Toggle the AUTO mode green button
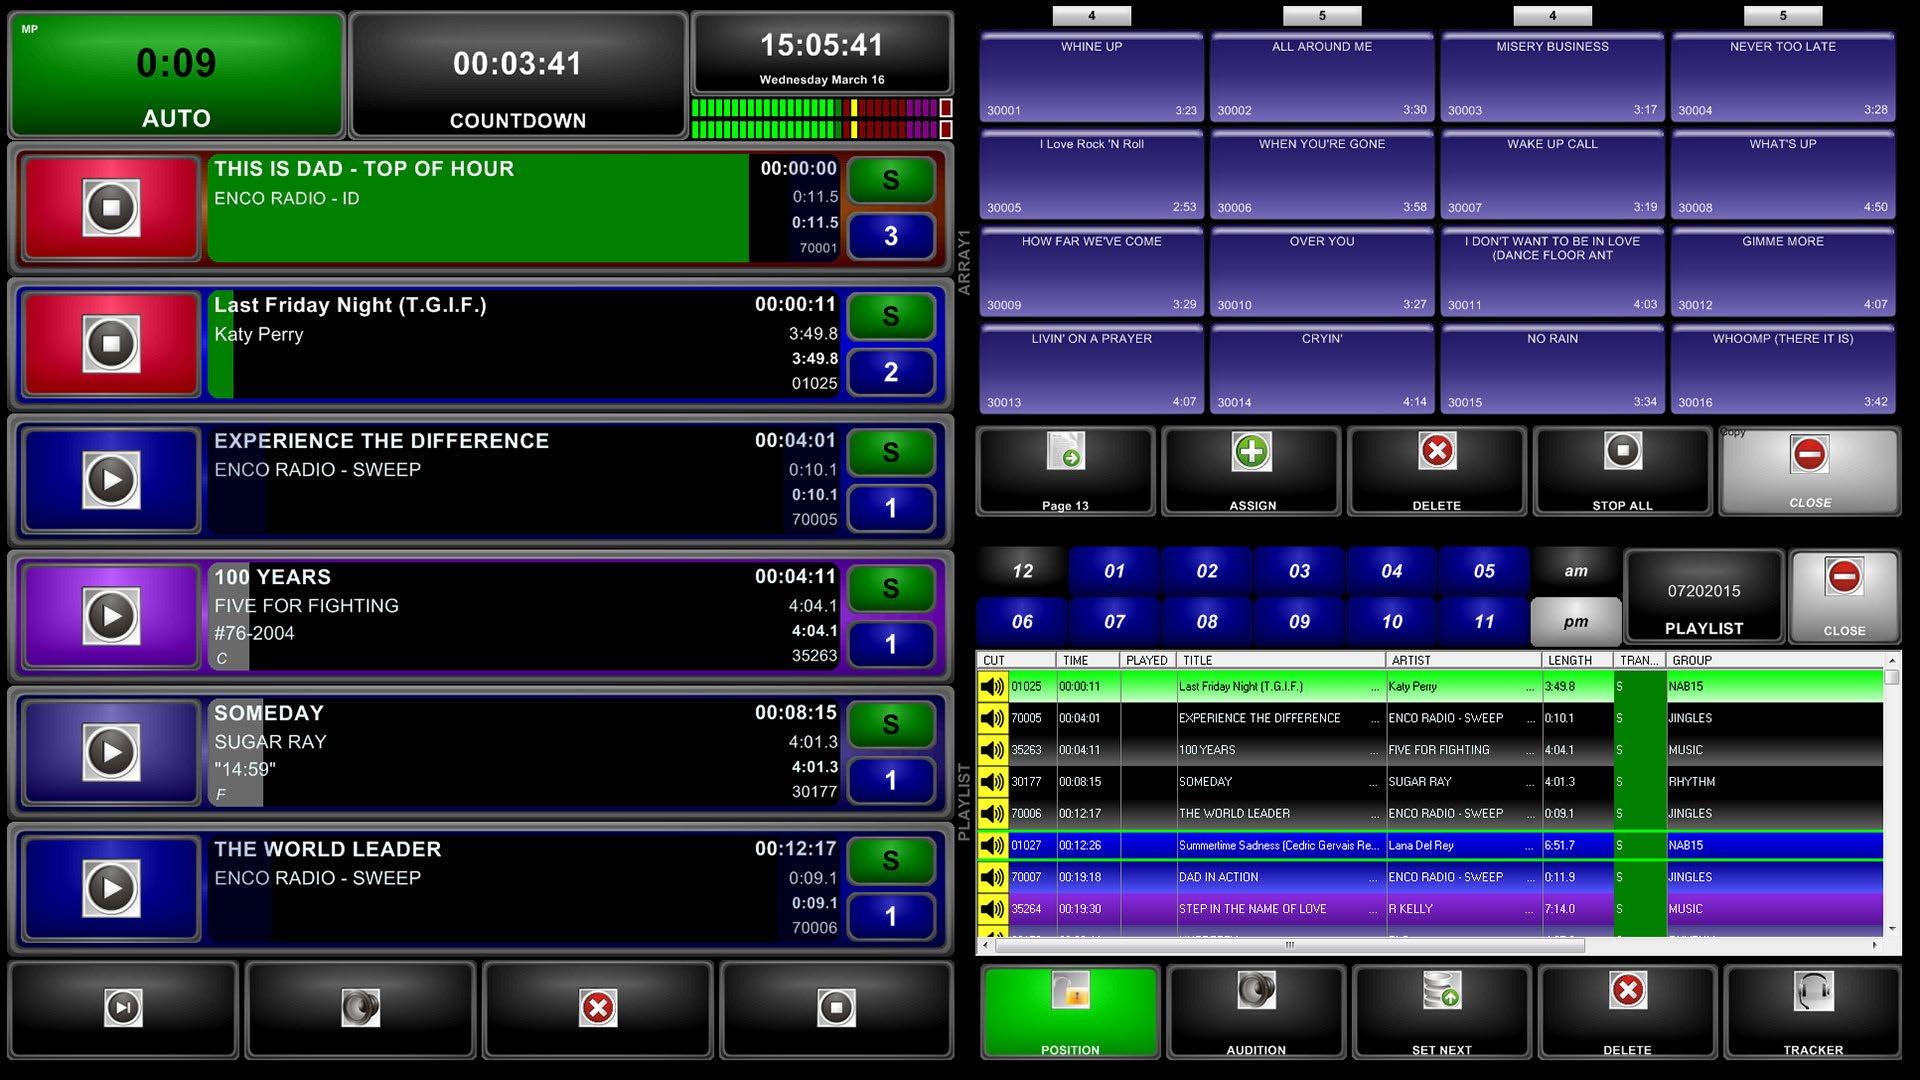This screenshot has height=1080, width=1920. click(176, 76)
